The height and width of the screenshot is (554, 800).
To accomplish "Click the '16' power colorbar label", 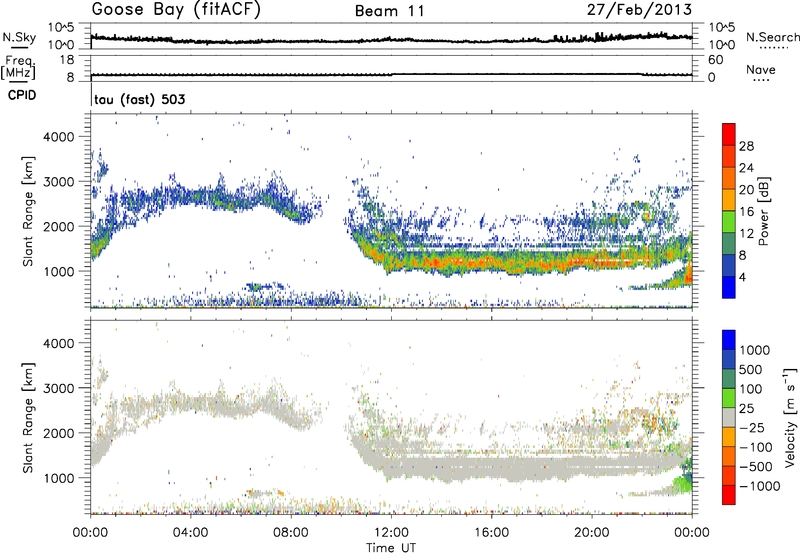I will 746,212.
